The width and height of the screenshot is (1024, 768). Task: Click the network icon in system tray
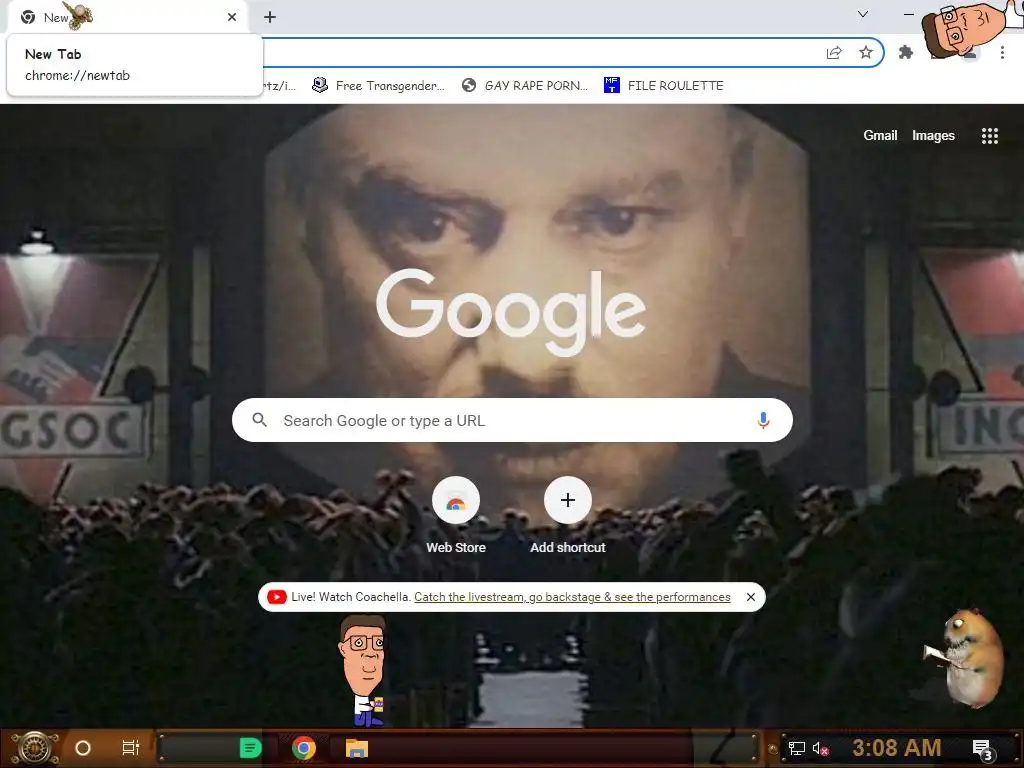pos(797,748)
